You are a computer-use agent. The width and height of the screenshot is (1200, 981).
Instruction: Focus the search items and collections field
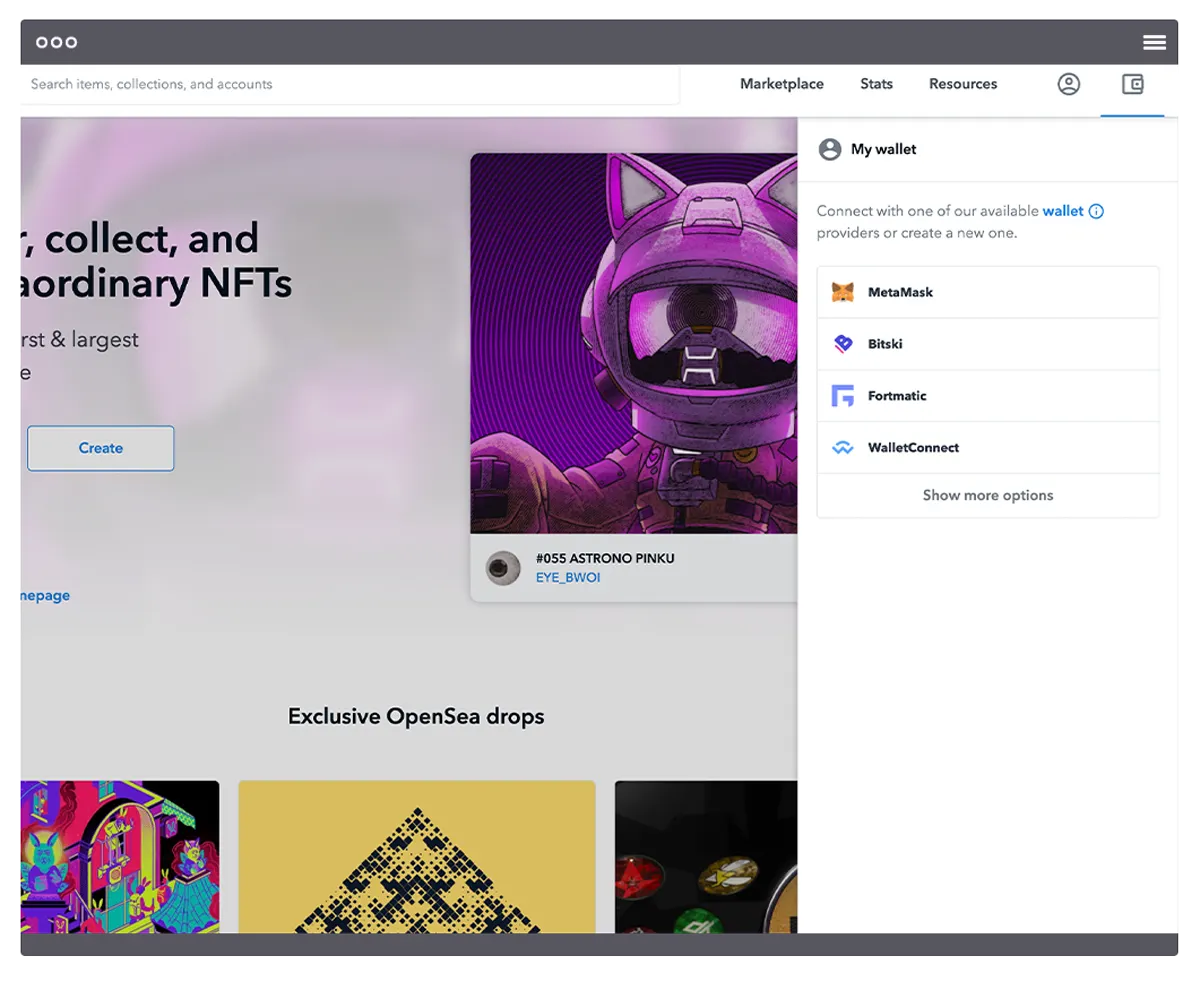350,84
